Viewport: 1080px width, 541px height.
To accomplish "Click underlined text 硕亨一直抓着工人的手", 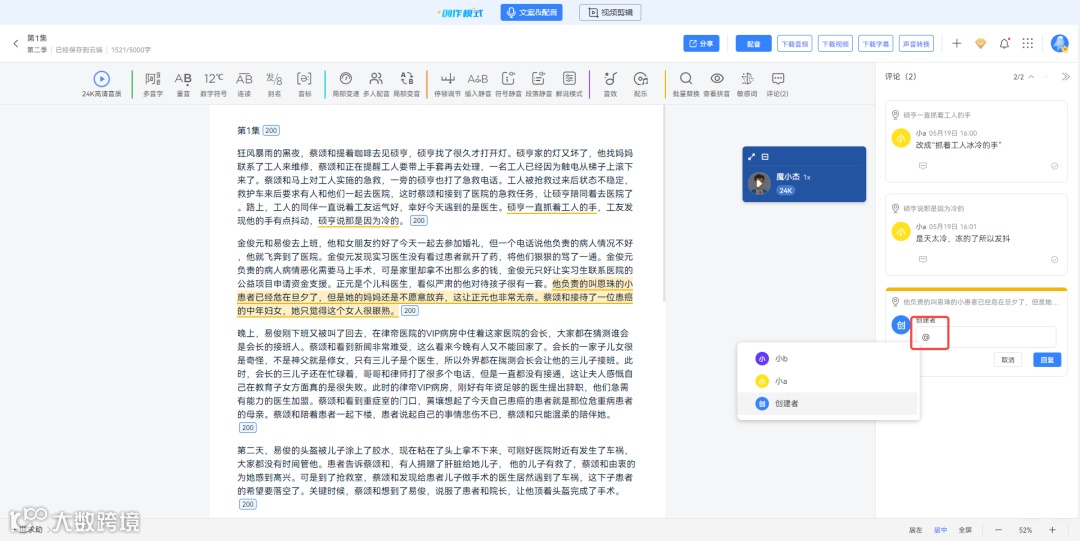I will tap(552, 207).
